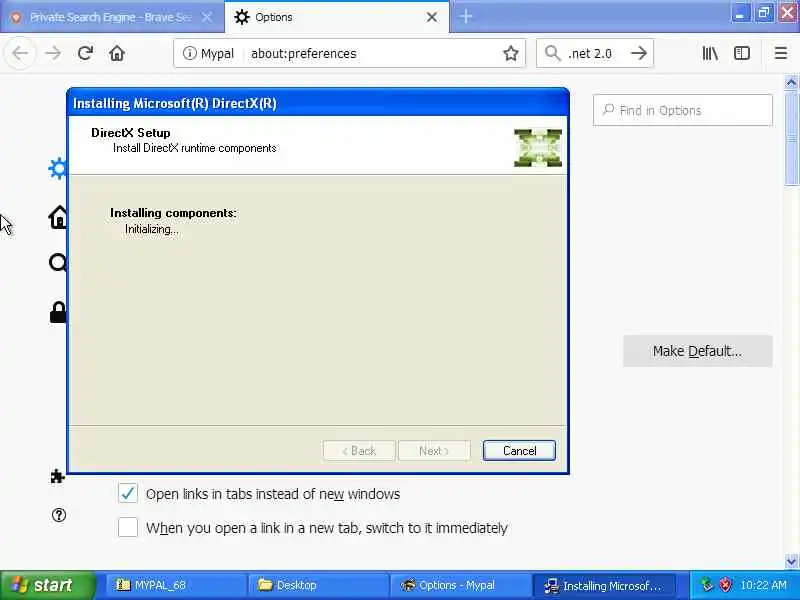Close the Options tab
800x600 pixels.
[432, 17]
